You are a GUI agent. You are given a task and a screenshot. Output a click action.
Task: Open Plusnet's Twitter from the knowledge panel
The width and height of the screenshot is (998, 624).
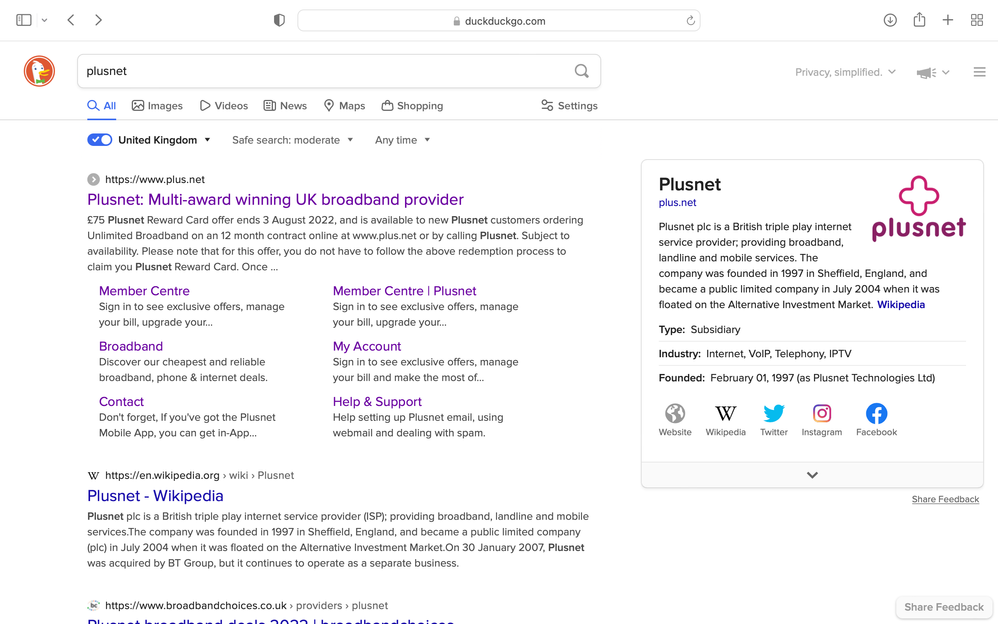(x=774, y=414)
